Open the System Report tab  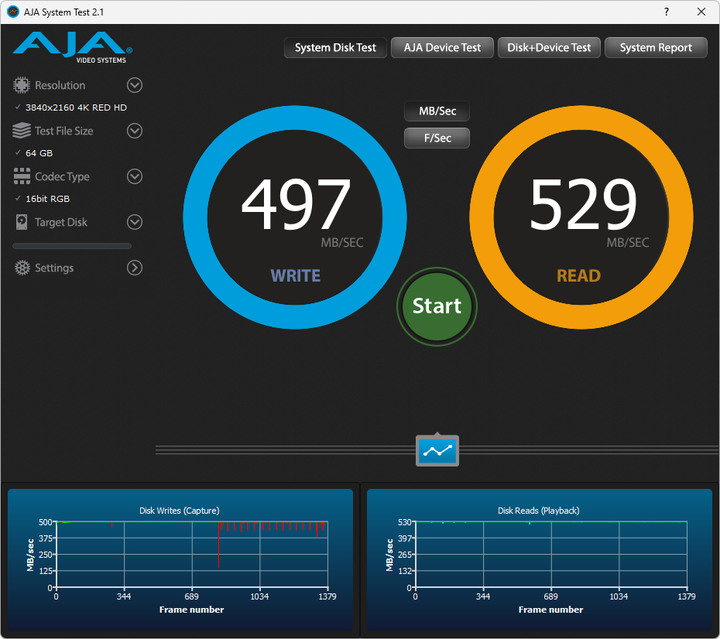pos(656,48)
